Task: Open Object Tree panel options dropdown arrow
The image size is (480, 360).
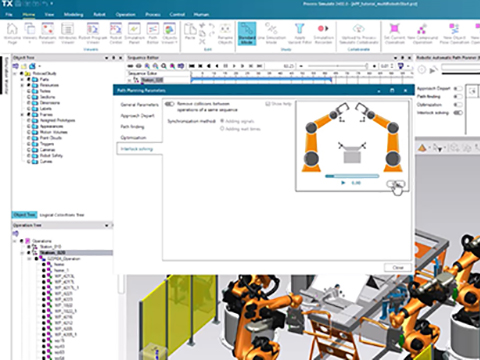Action: [x=107, y=58]
